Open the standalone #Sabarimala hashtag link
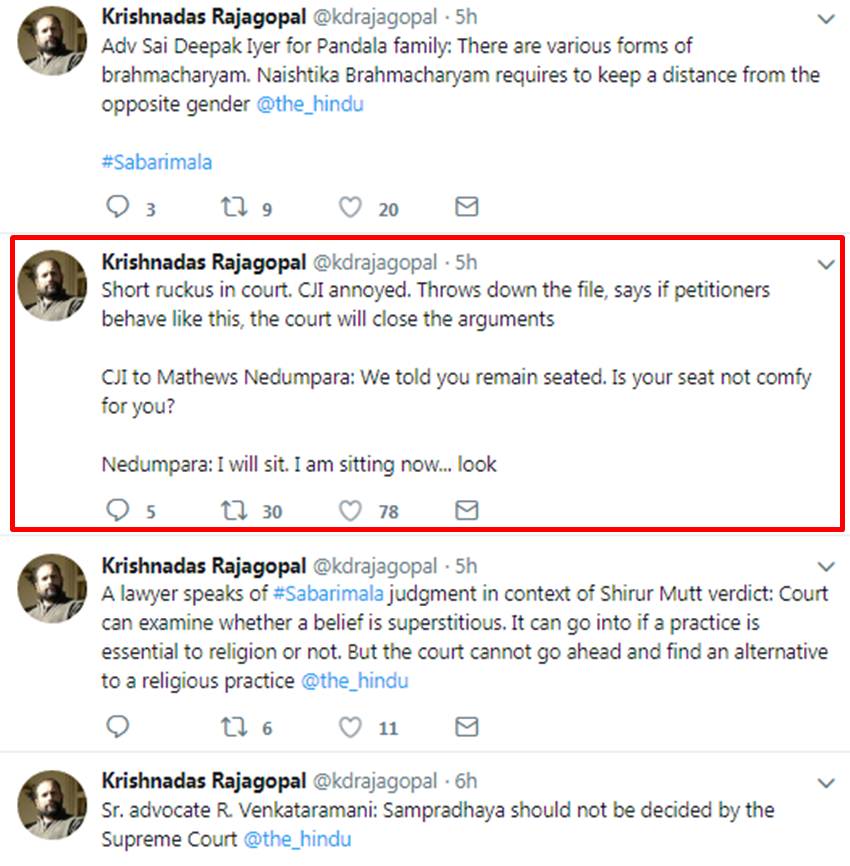 pyautogui.click(x=156, y=162)
